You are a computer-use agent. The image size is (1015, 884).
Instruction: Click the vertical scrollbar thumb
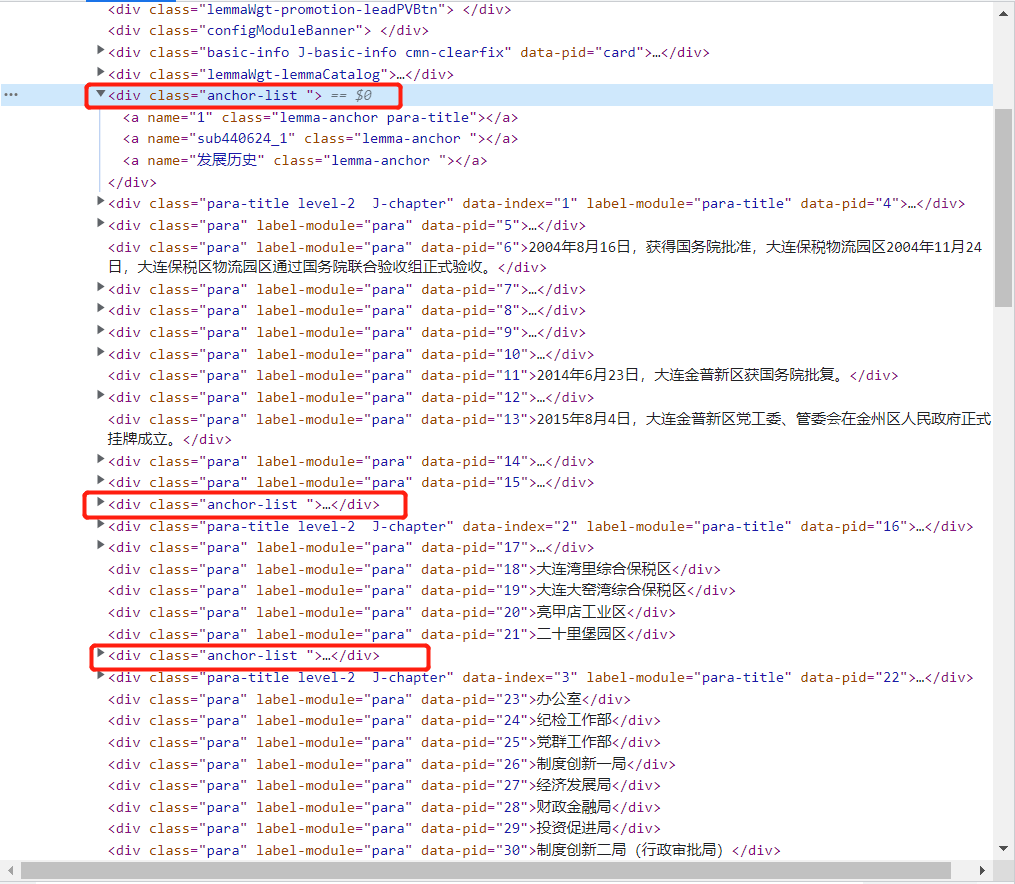pyautogui.click(x=1003, y=208)
